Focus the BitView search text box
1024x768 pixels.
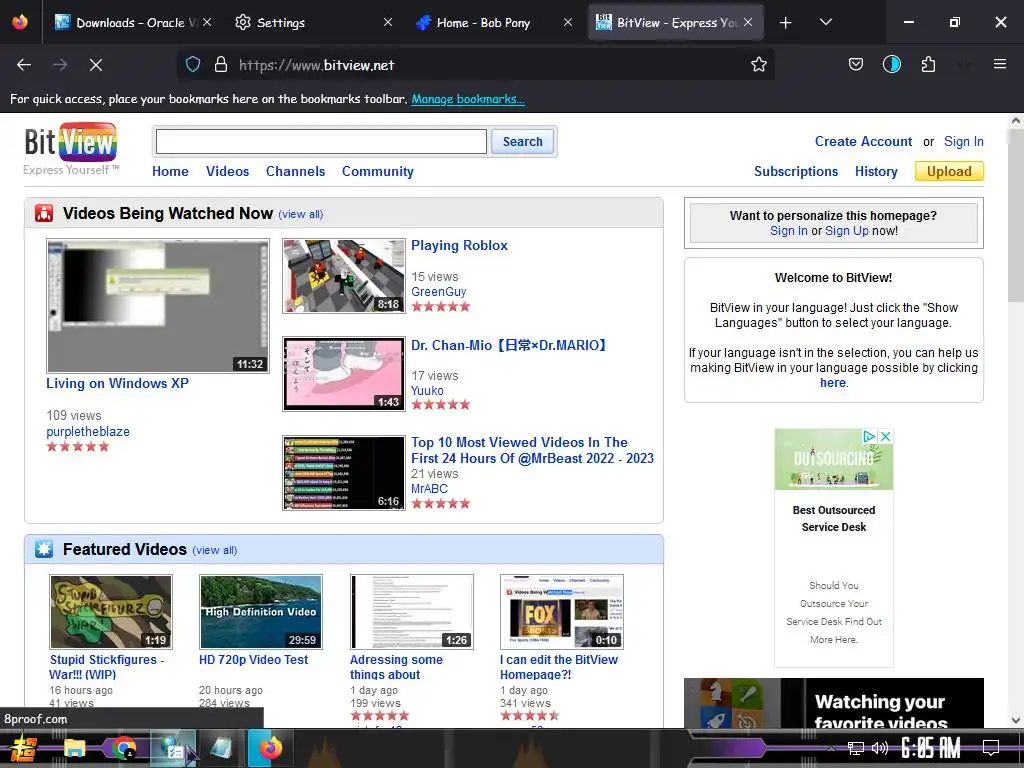(321, 142)
